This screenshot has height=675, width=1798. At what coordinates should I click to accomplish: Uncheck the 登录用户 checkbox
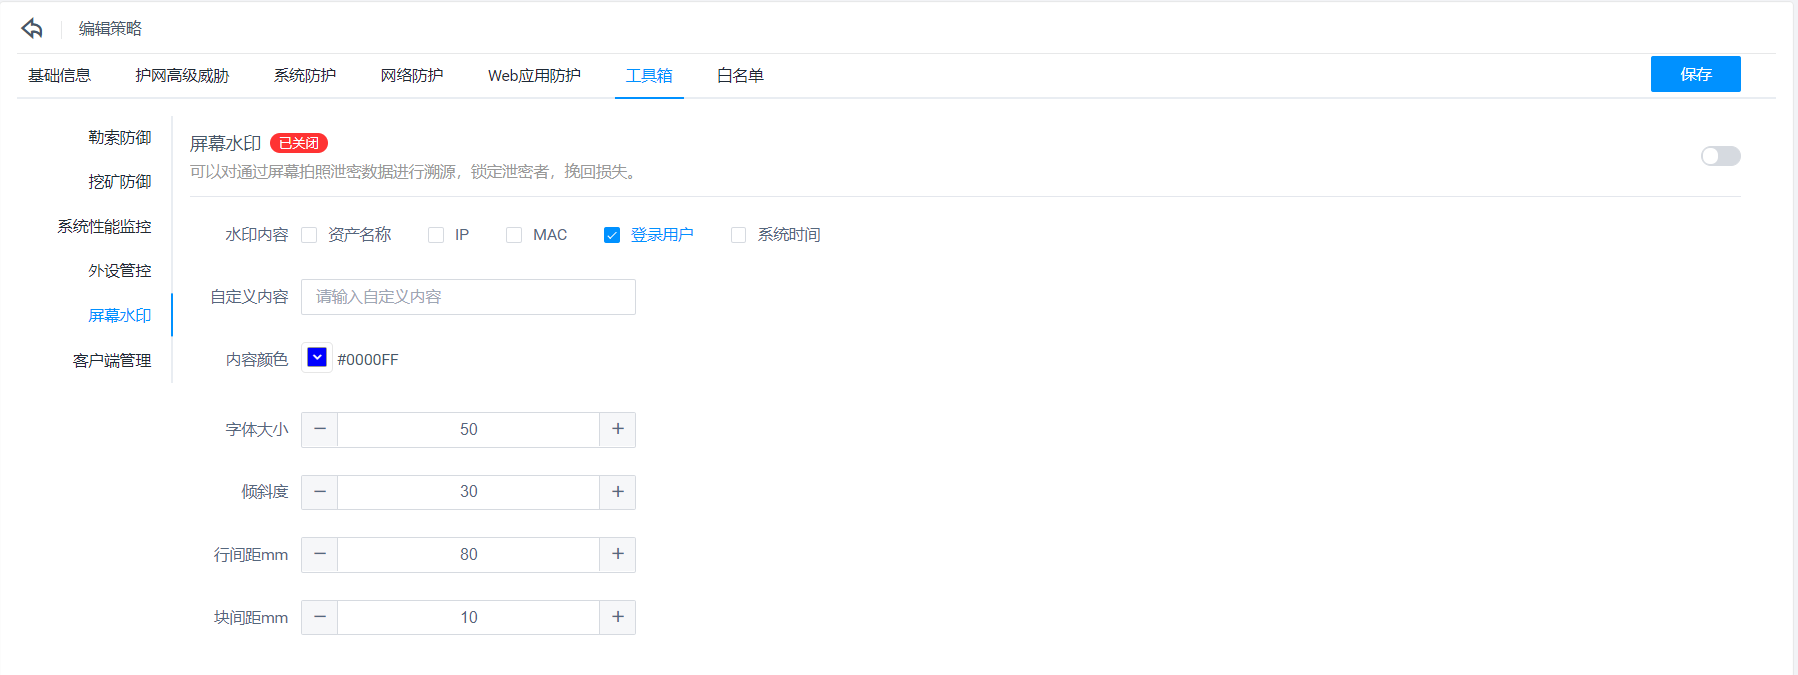coord(612,235)
